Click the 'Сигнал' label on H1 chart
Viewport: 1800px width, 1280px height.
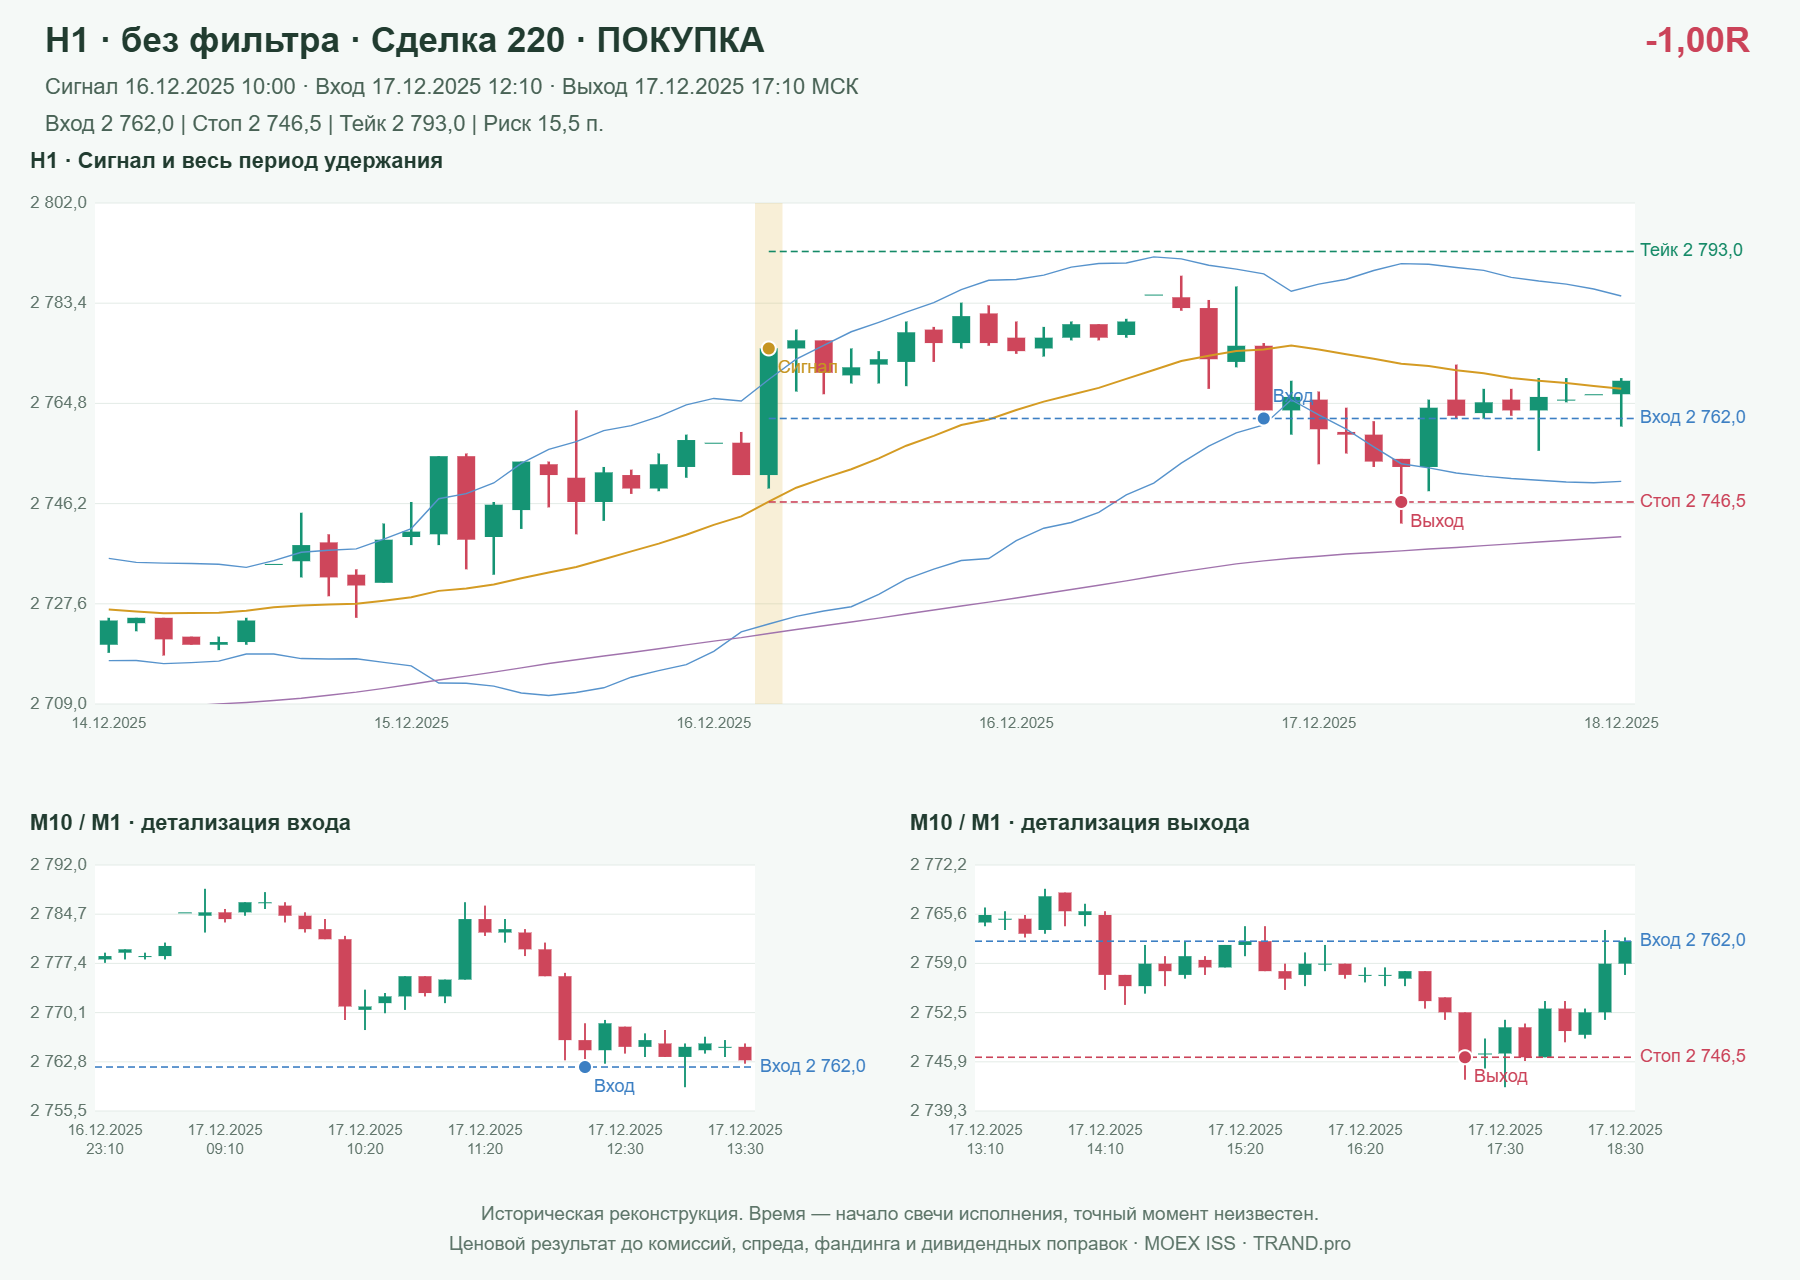pyautogui.click(x=808, y=367)
